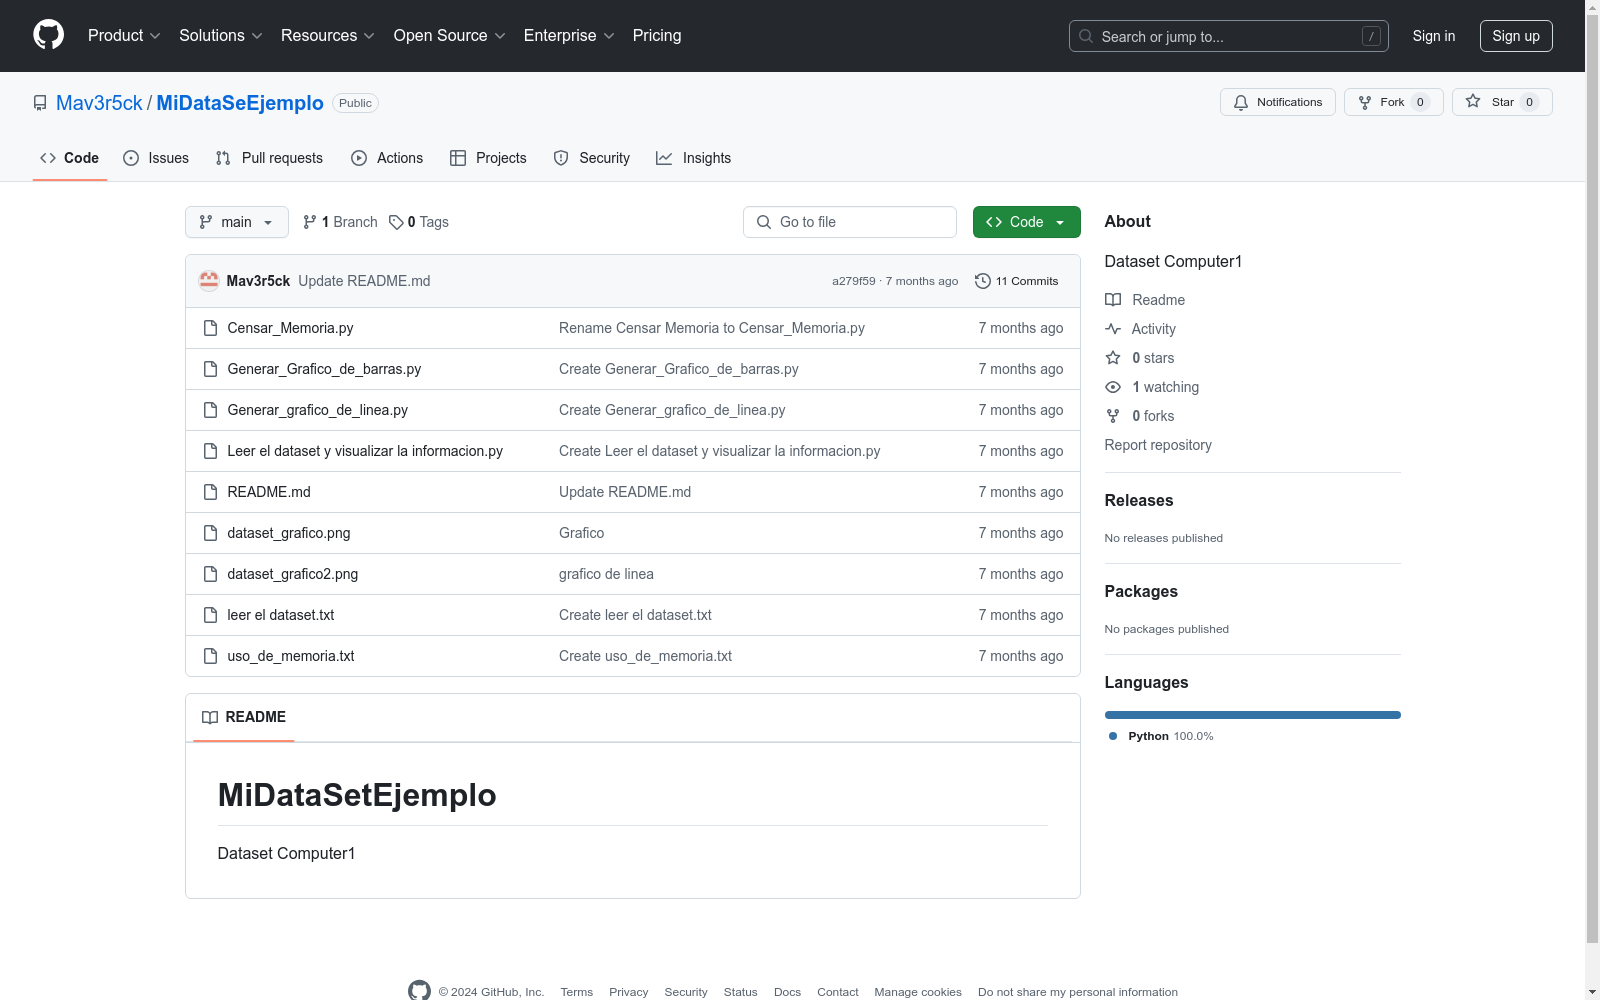Viewport: 1600px width, 1000px height.
Task: Expand the Solutions menu
Action: pyautogui.click(x=221, y=36)
